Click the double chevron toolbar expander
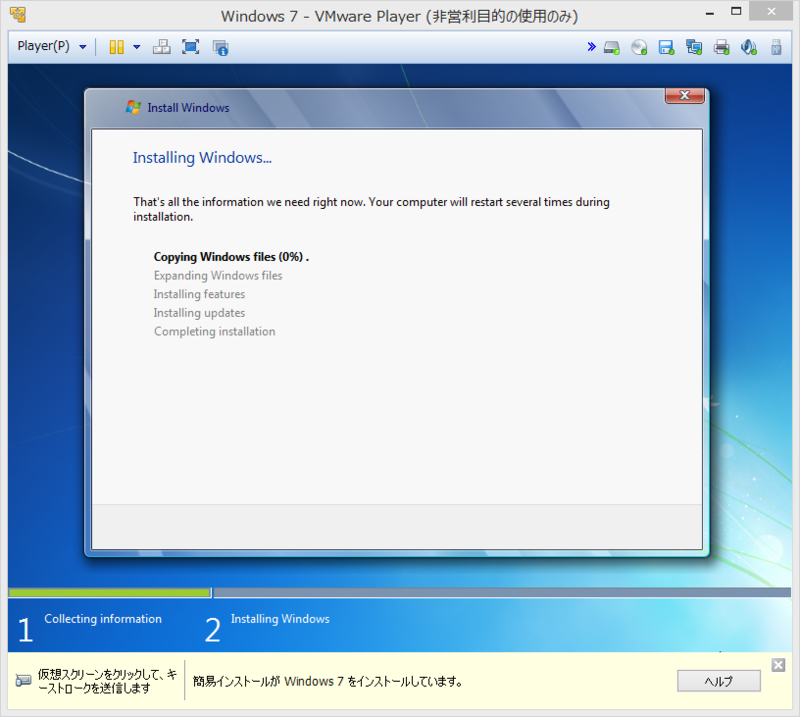800x717 pixels. 591,47
